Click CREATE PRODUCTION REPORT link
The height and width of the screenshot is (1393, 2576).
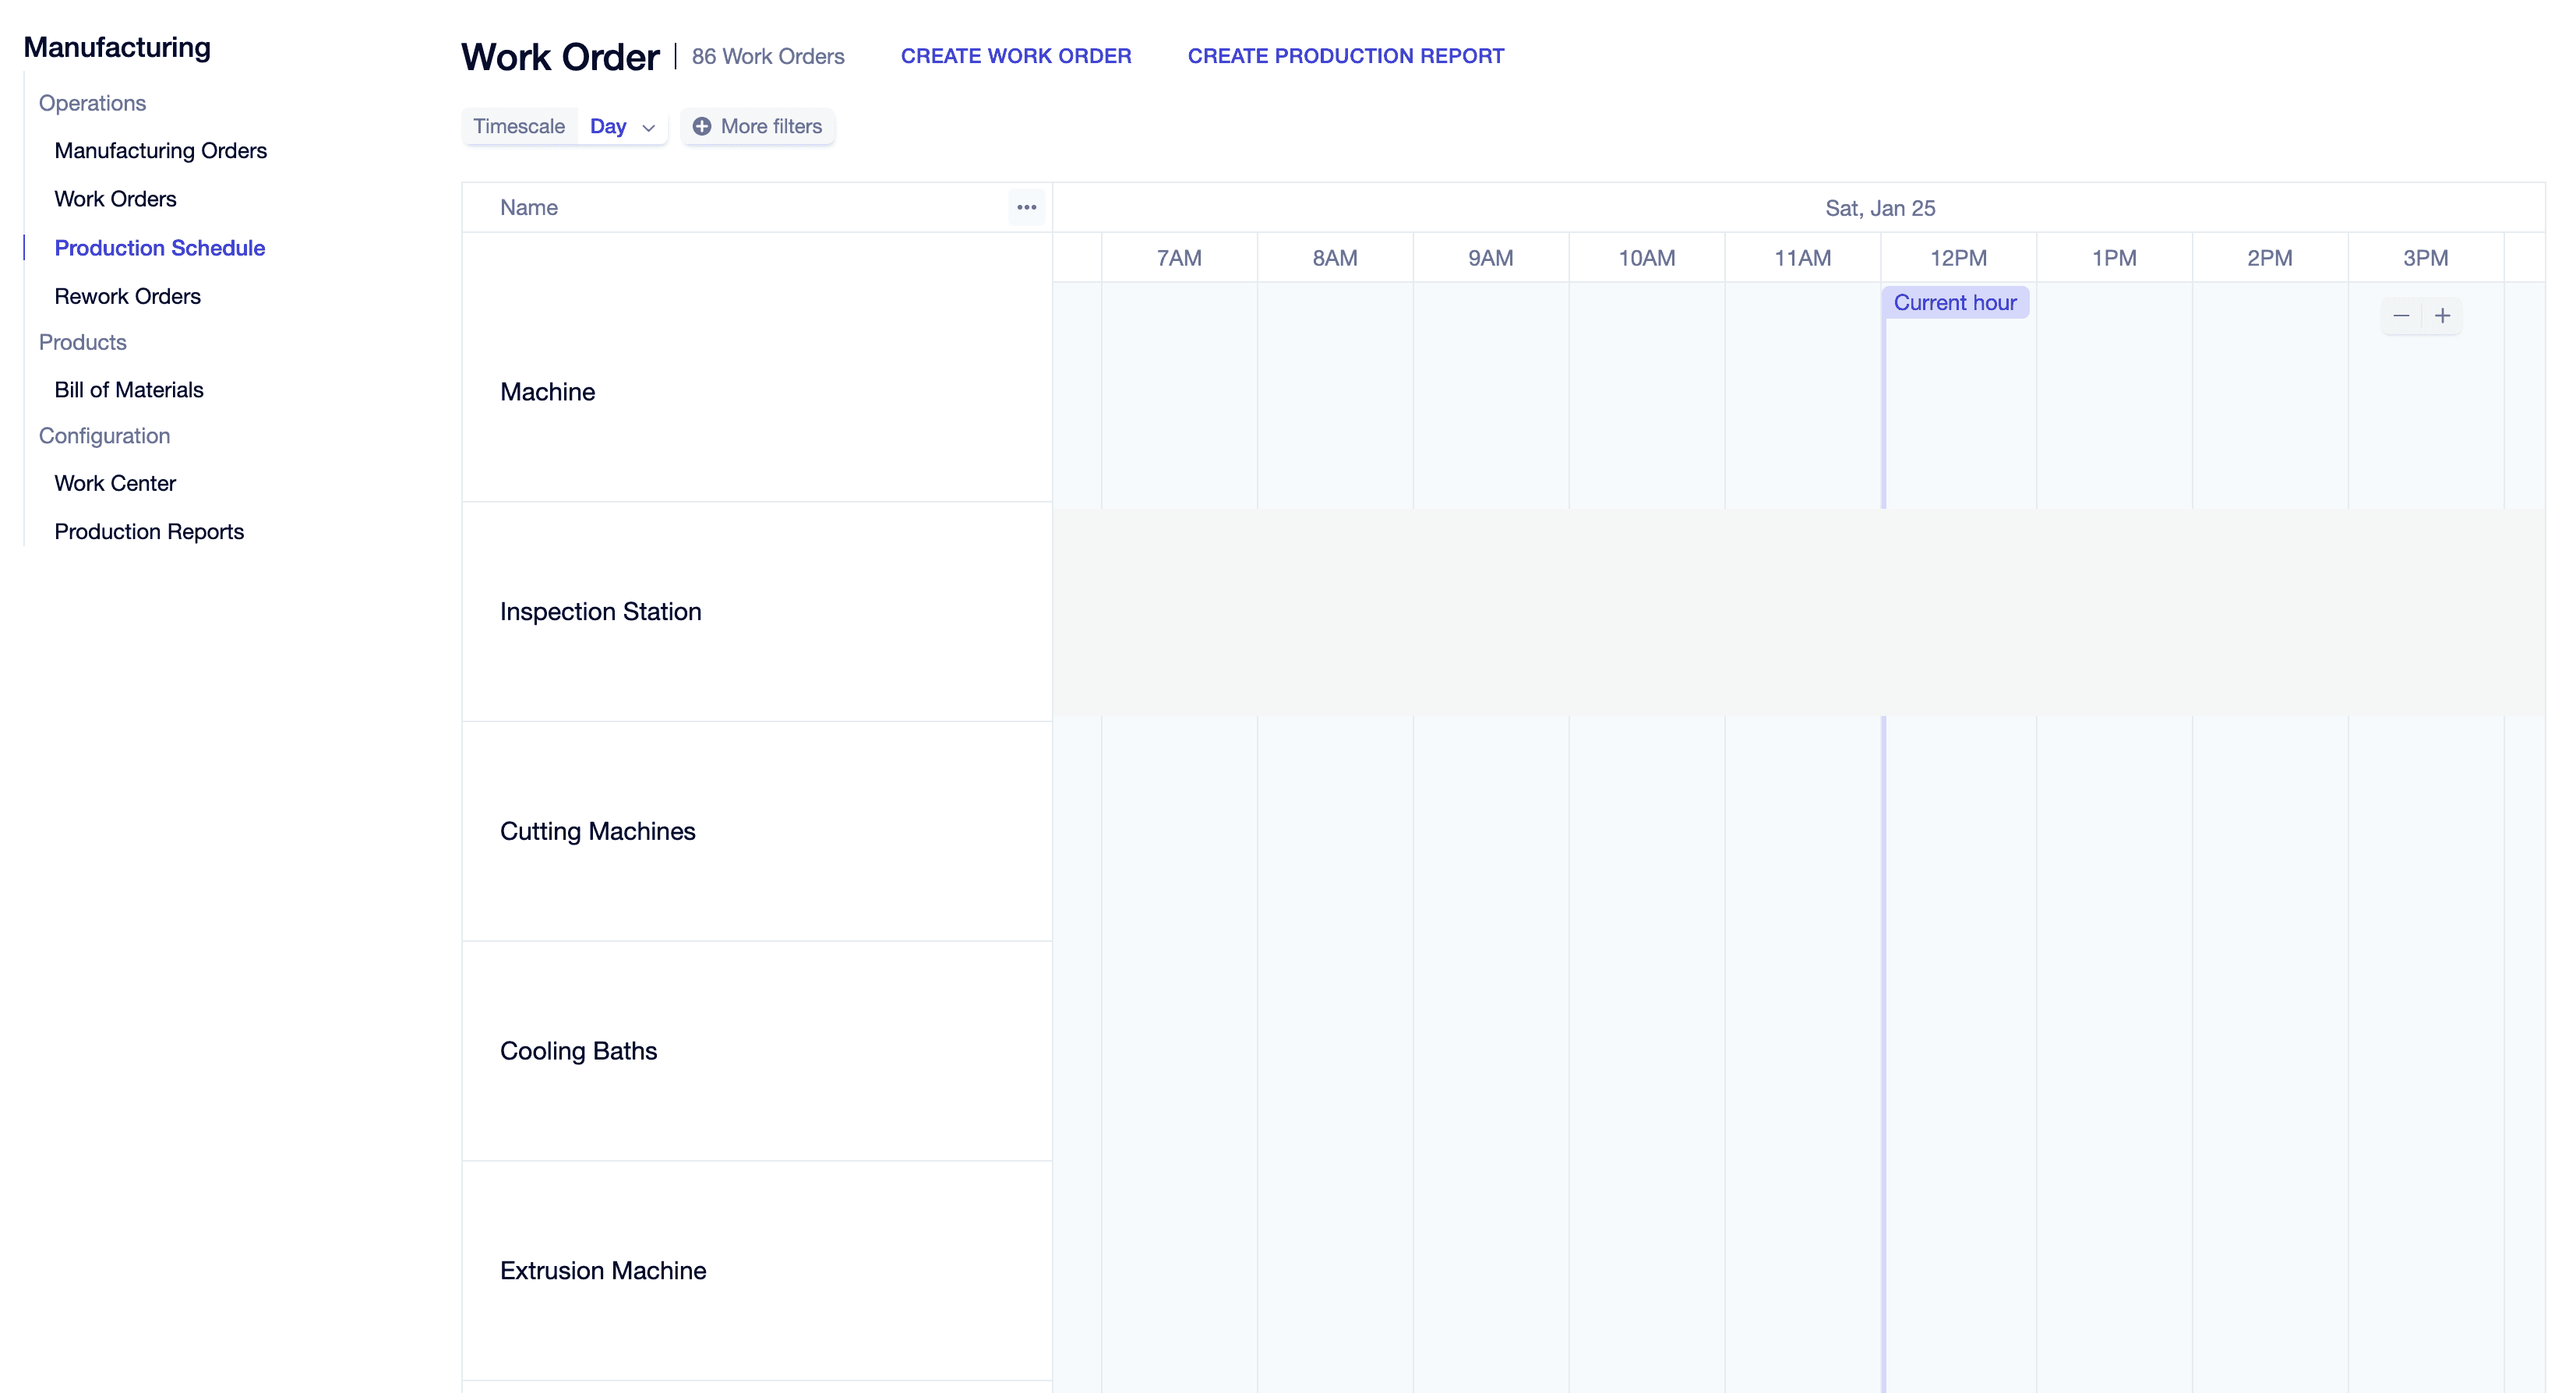pos(1345,56)
